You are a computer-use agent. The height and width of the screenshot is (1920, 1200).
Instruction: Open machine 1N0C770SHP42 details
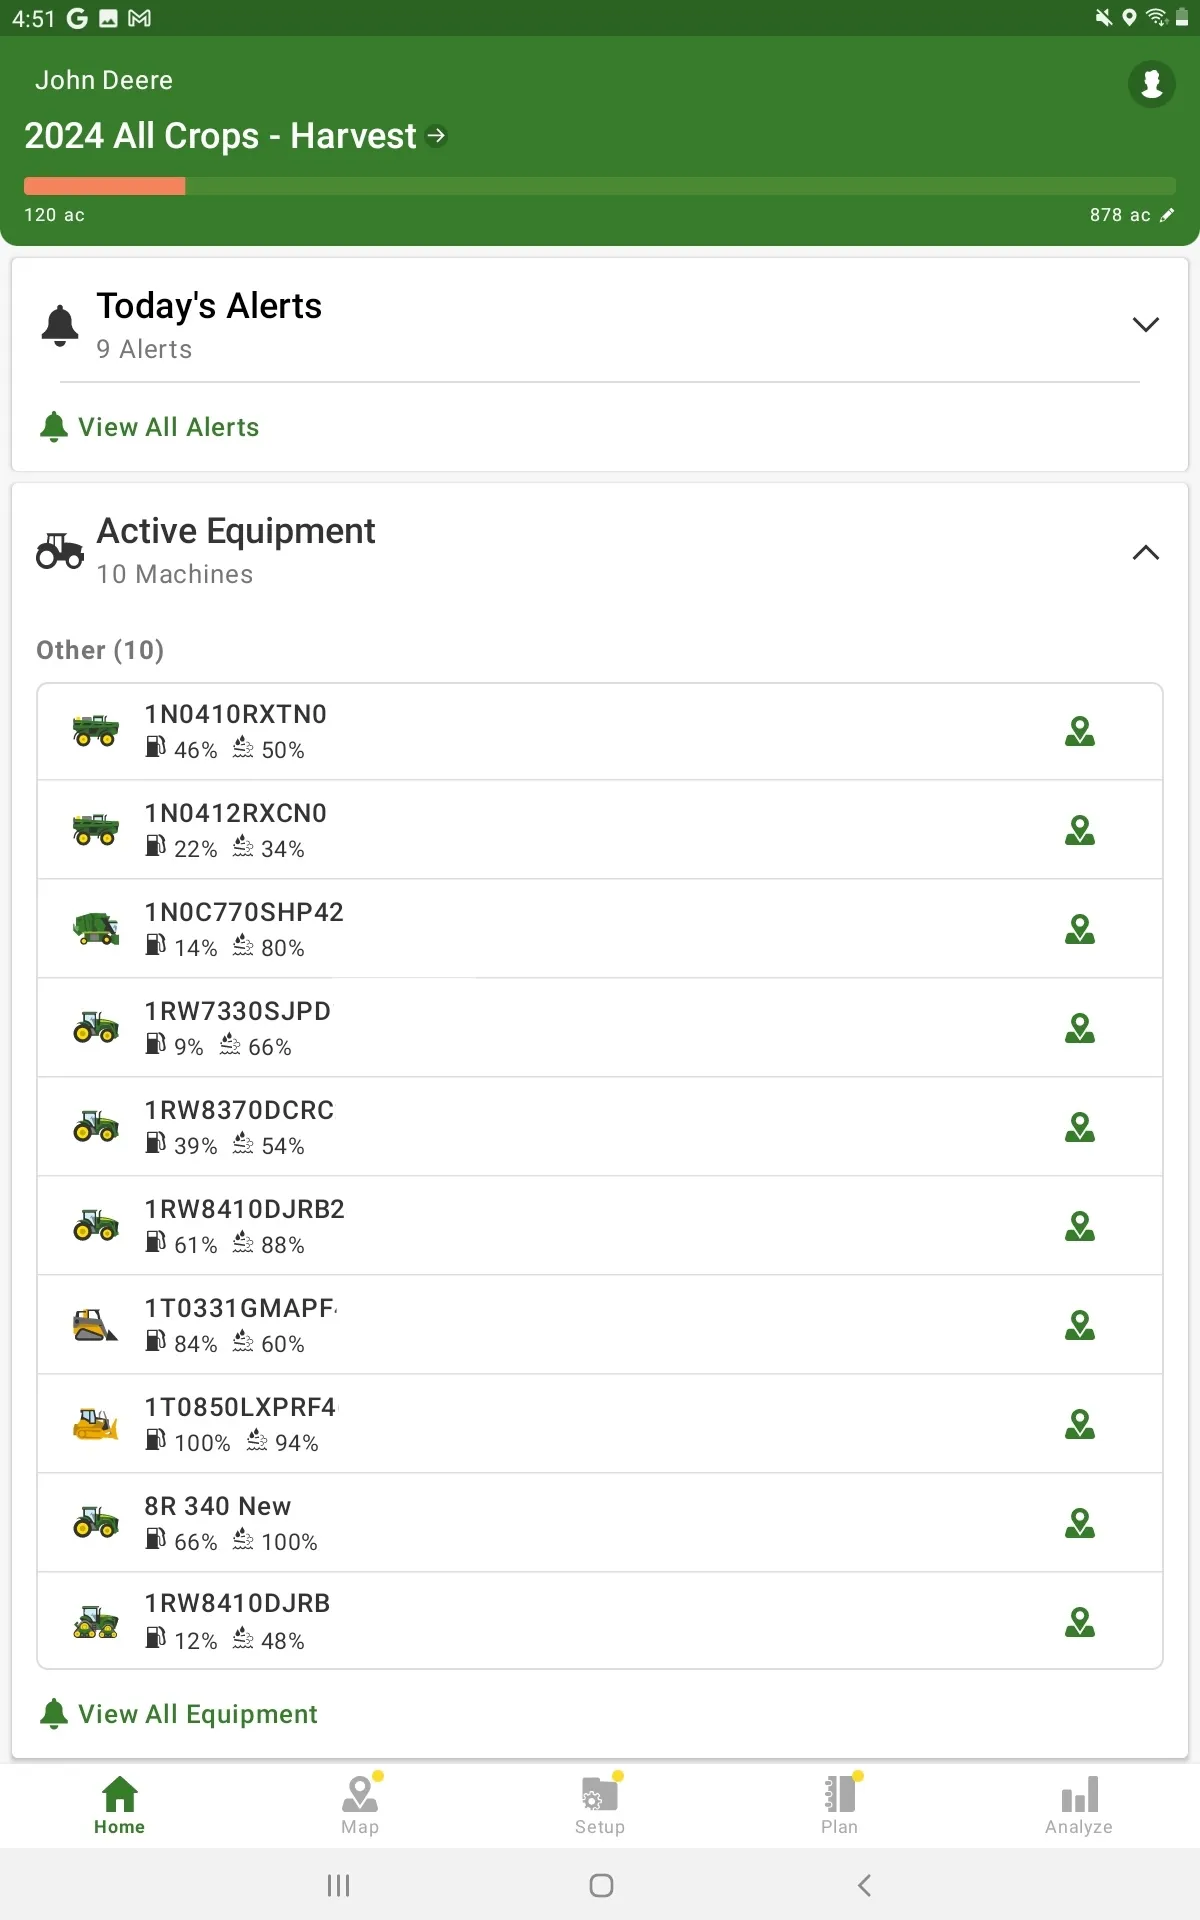click(x=600, y=929)
